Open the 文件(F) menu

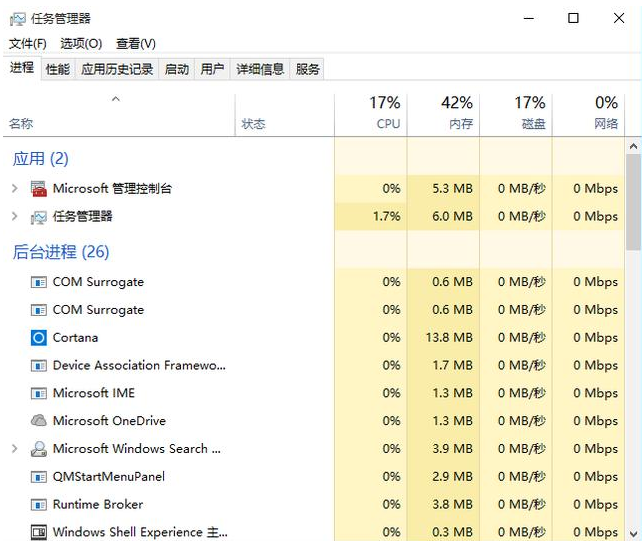27,43
